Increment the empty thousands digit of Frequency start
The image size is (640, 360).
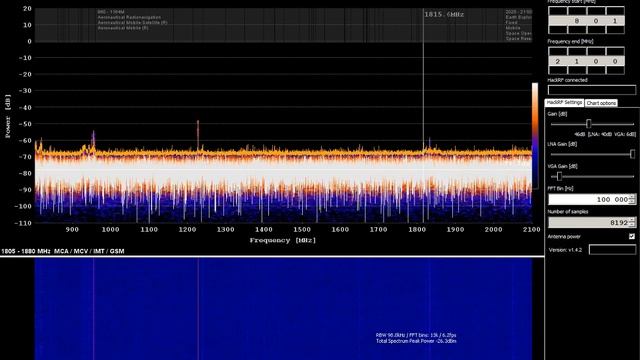point(558,11)
